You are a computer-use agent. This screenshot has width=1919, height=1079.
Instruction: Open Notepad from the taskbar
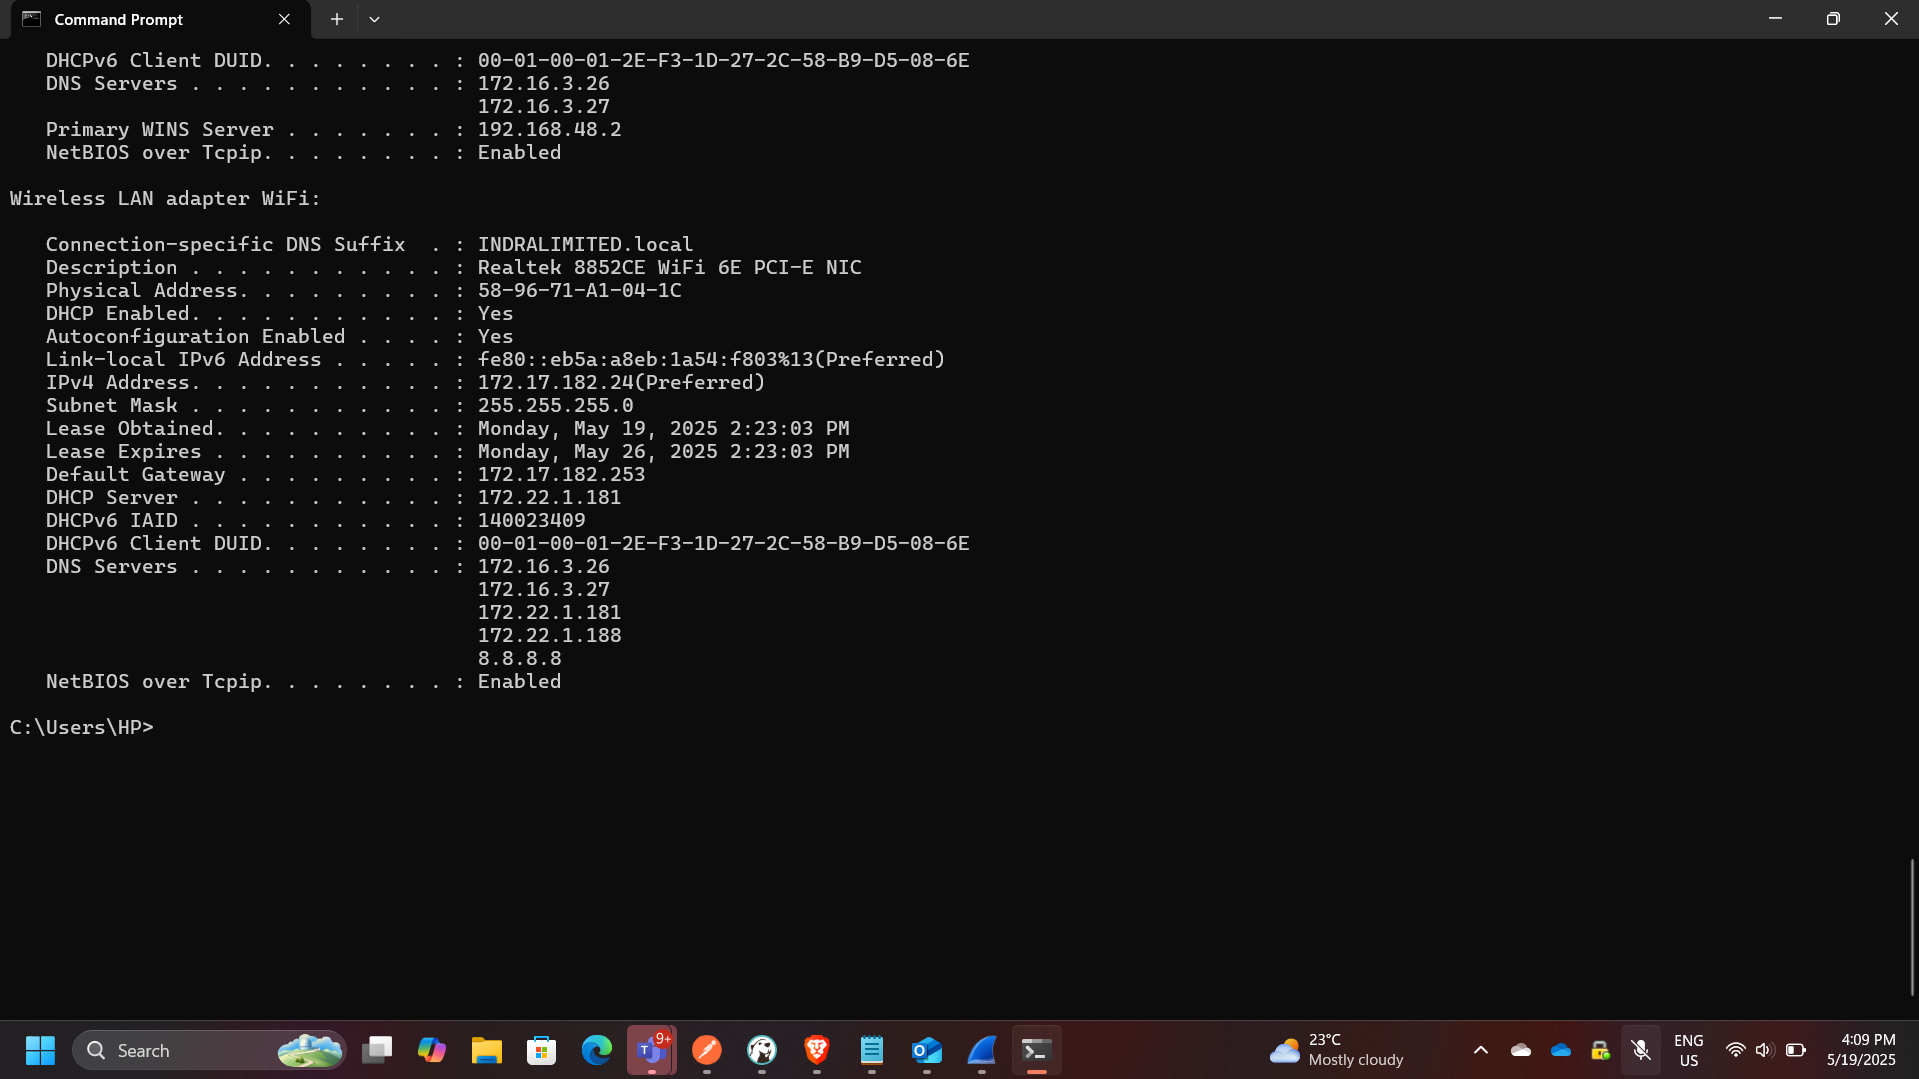tap(871, 1050)
